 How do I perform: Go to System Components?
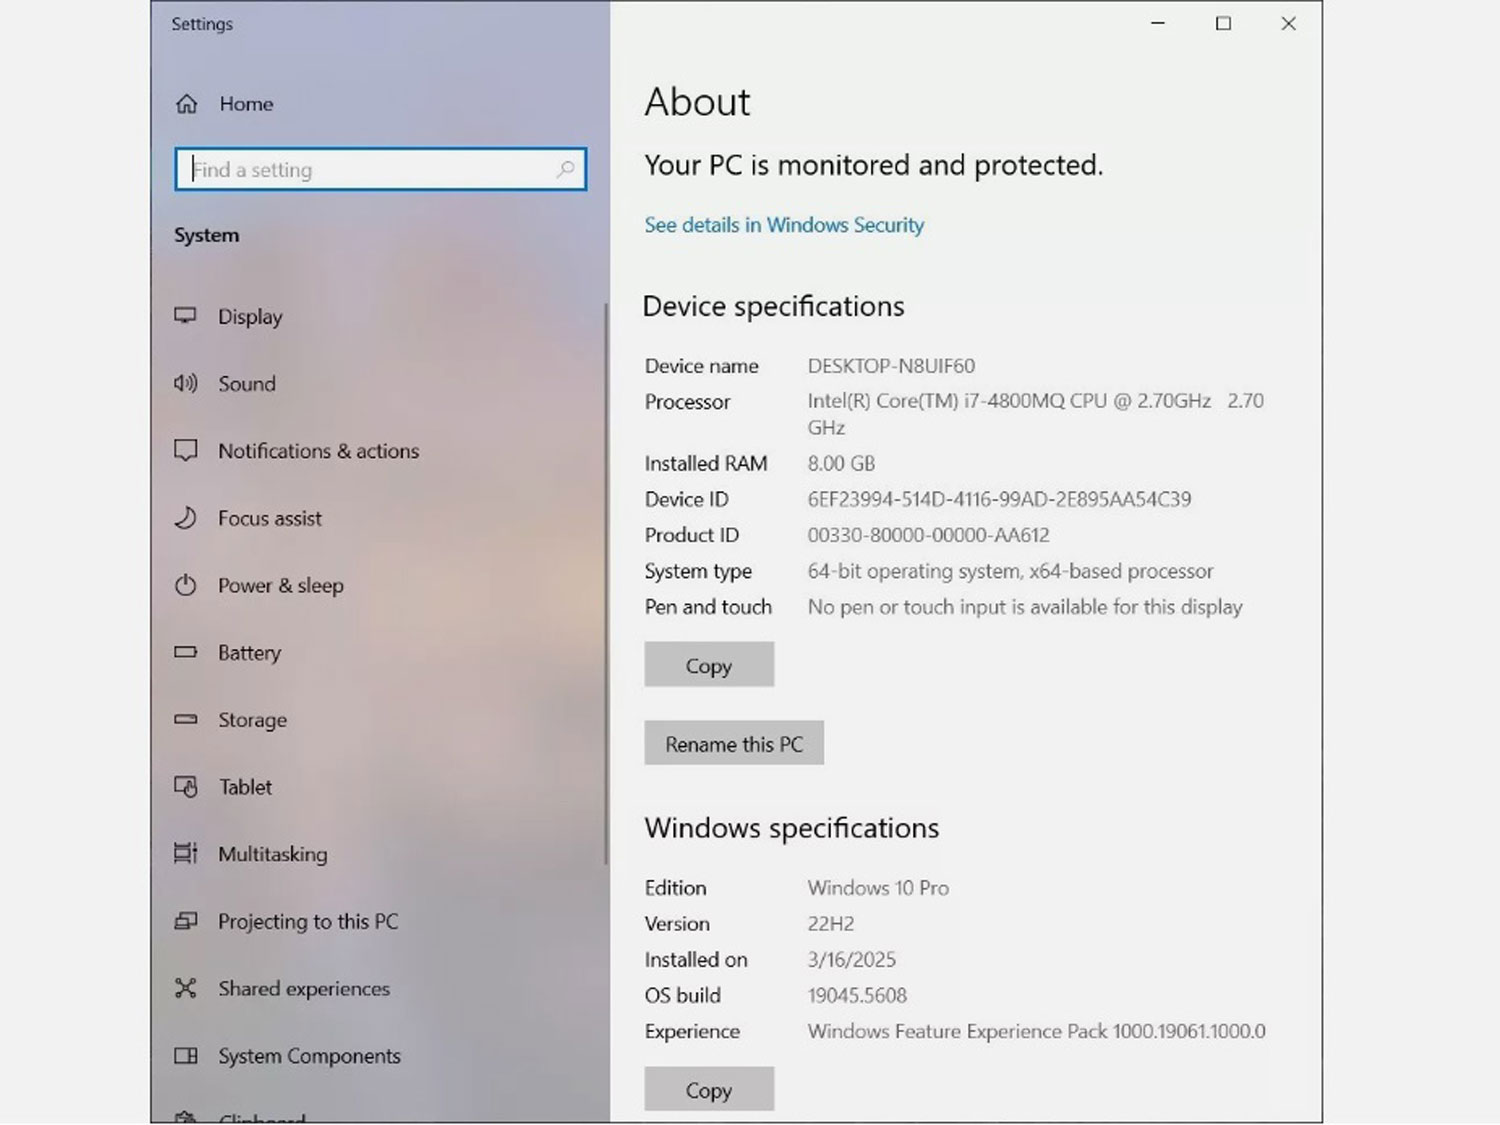[x=309, y=1056]
